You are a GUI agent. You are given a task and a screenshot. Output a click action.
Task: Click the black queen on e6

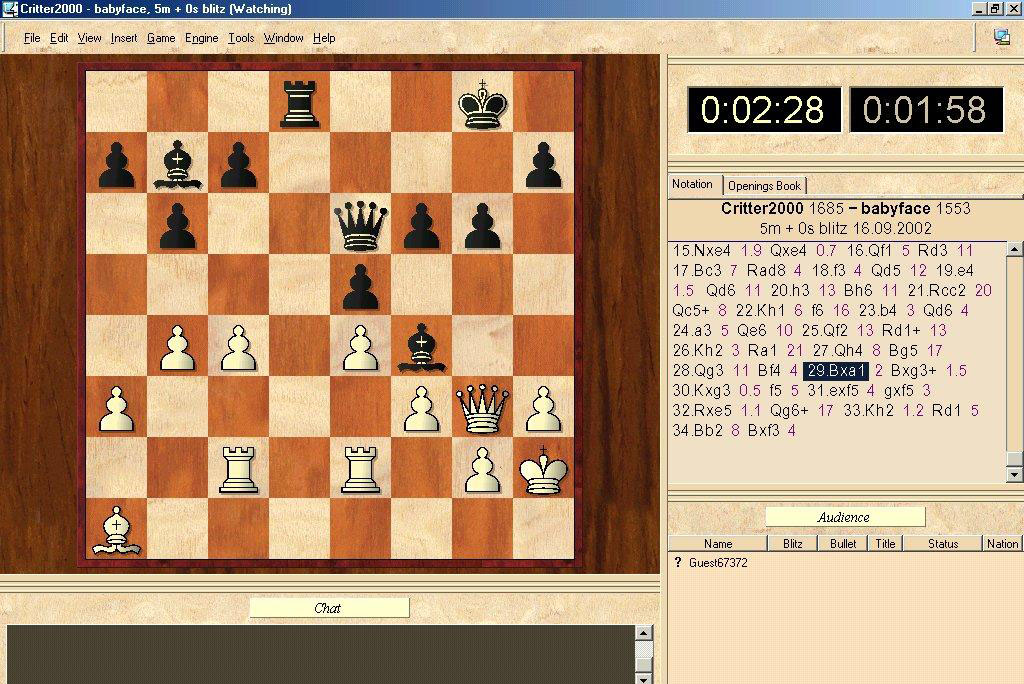[x=359, y=225]
